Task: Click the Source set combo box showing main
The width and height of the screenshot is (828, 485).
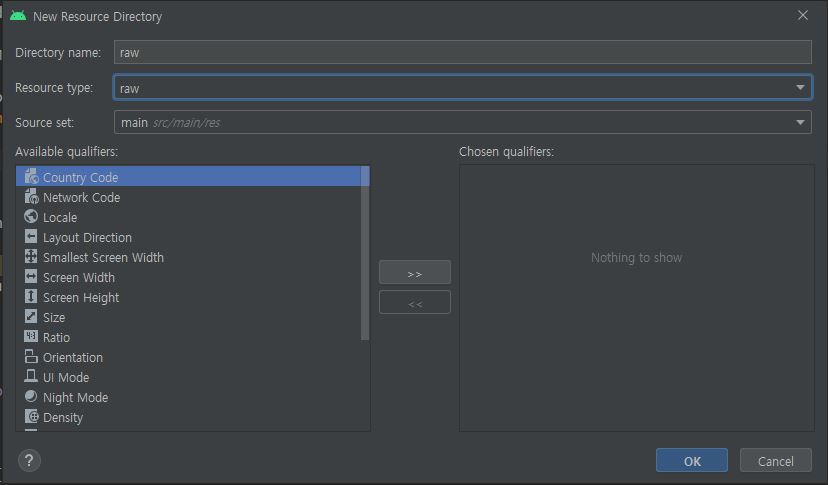Action: pyautogui.click(x=463, y=122)
